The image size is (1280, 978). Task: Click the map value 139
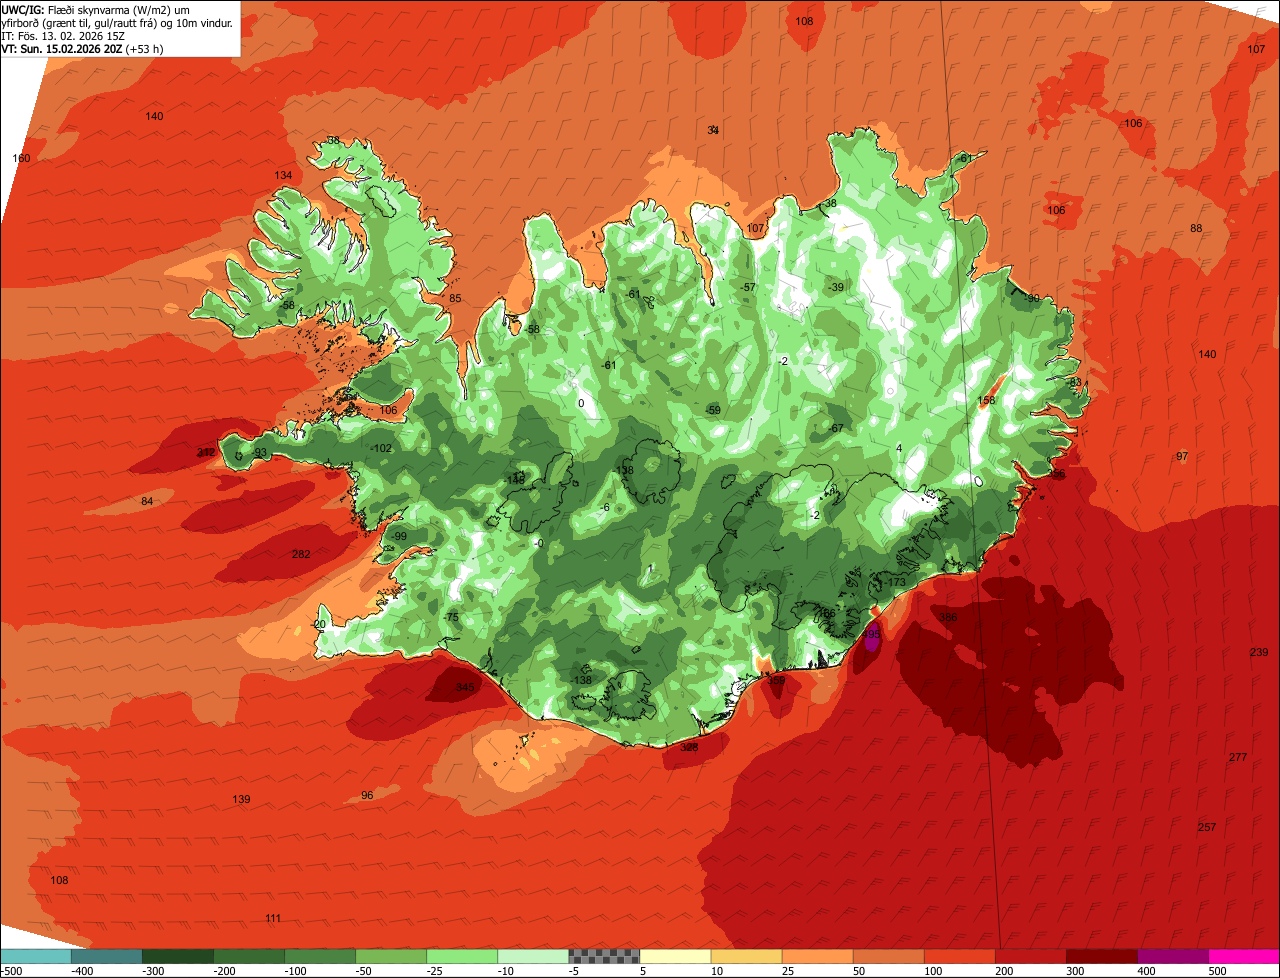[241, 800]
